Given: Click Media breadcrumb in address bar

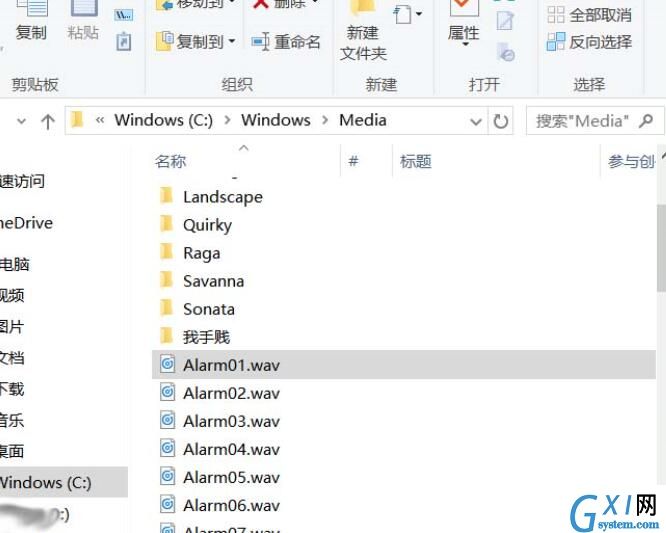Looking at the screenshot, I should (363, 120).
